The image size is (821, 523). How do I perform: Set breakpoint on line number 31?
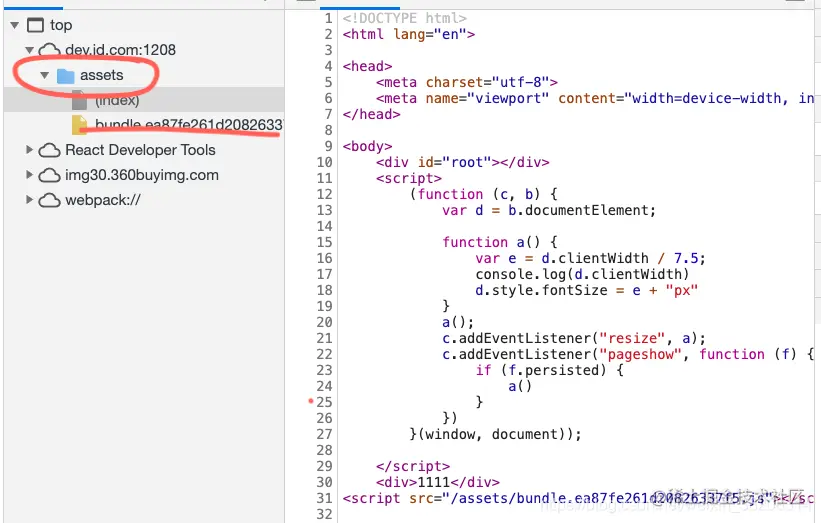tap(324, 498)
